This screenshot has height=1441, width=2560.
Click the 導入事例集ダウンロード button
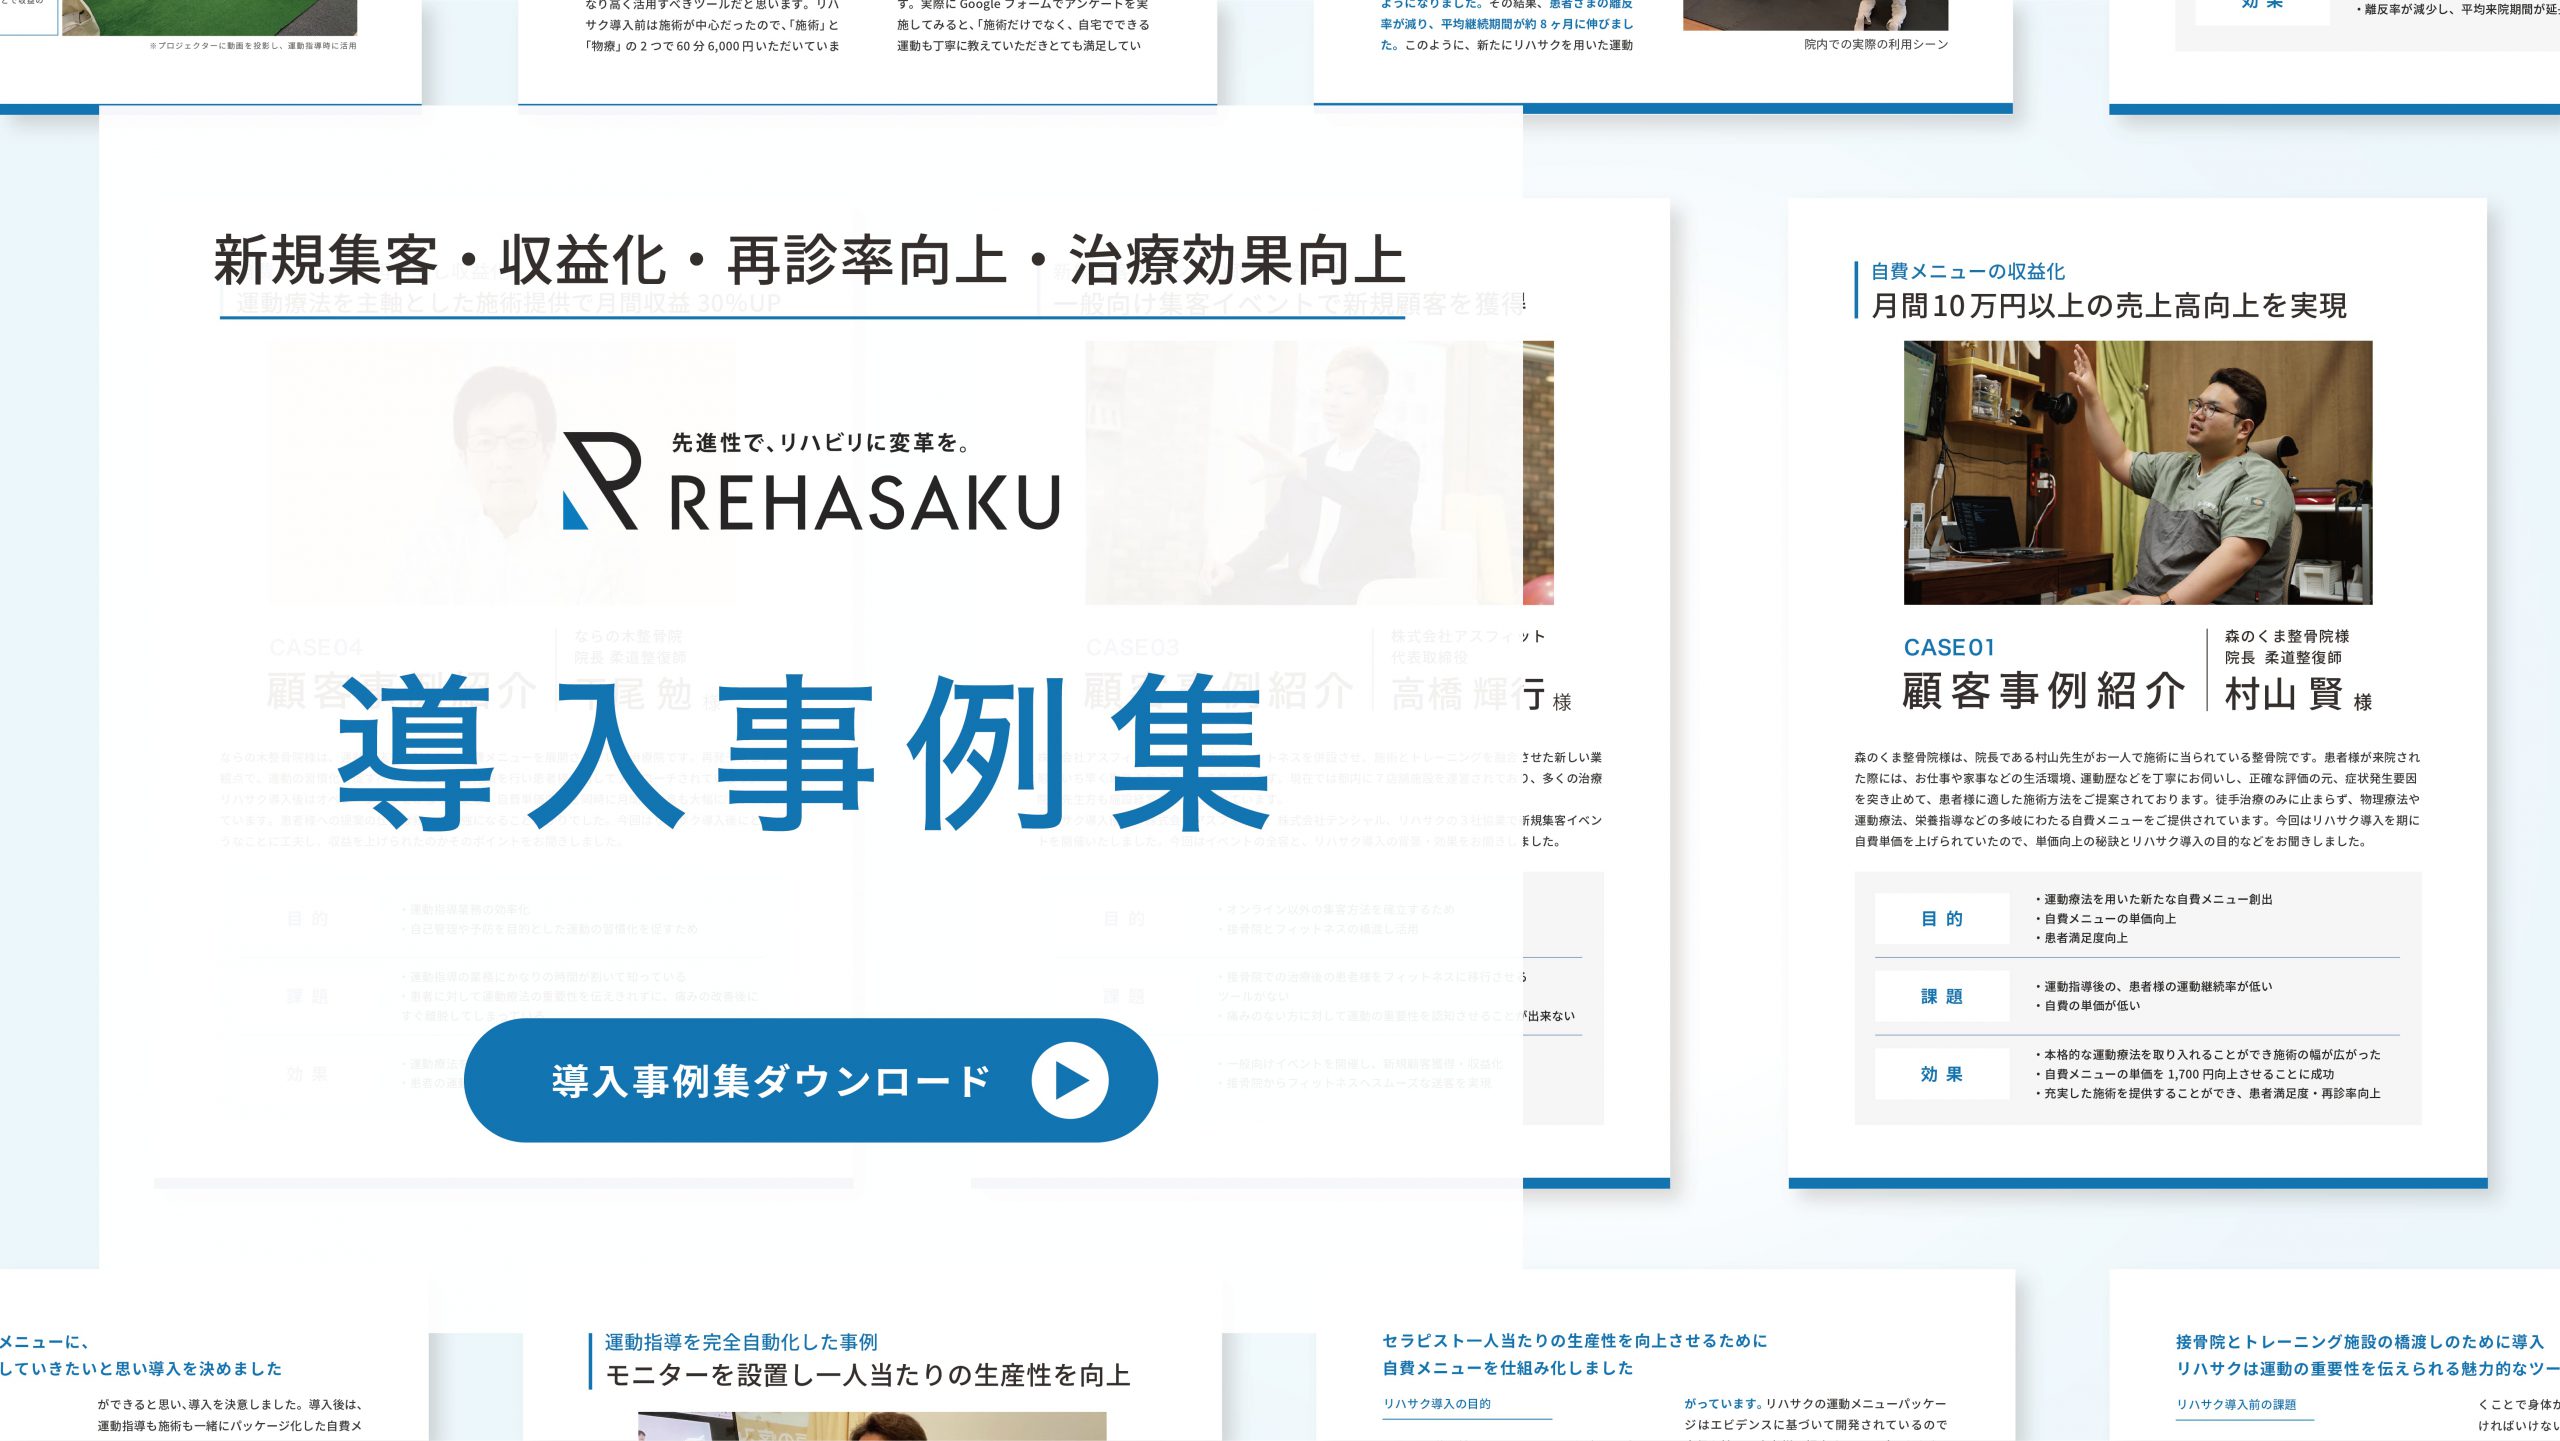tap(770, 1080)
